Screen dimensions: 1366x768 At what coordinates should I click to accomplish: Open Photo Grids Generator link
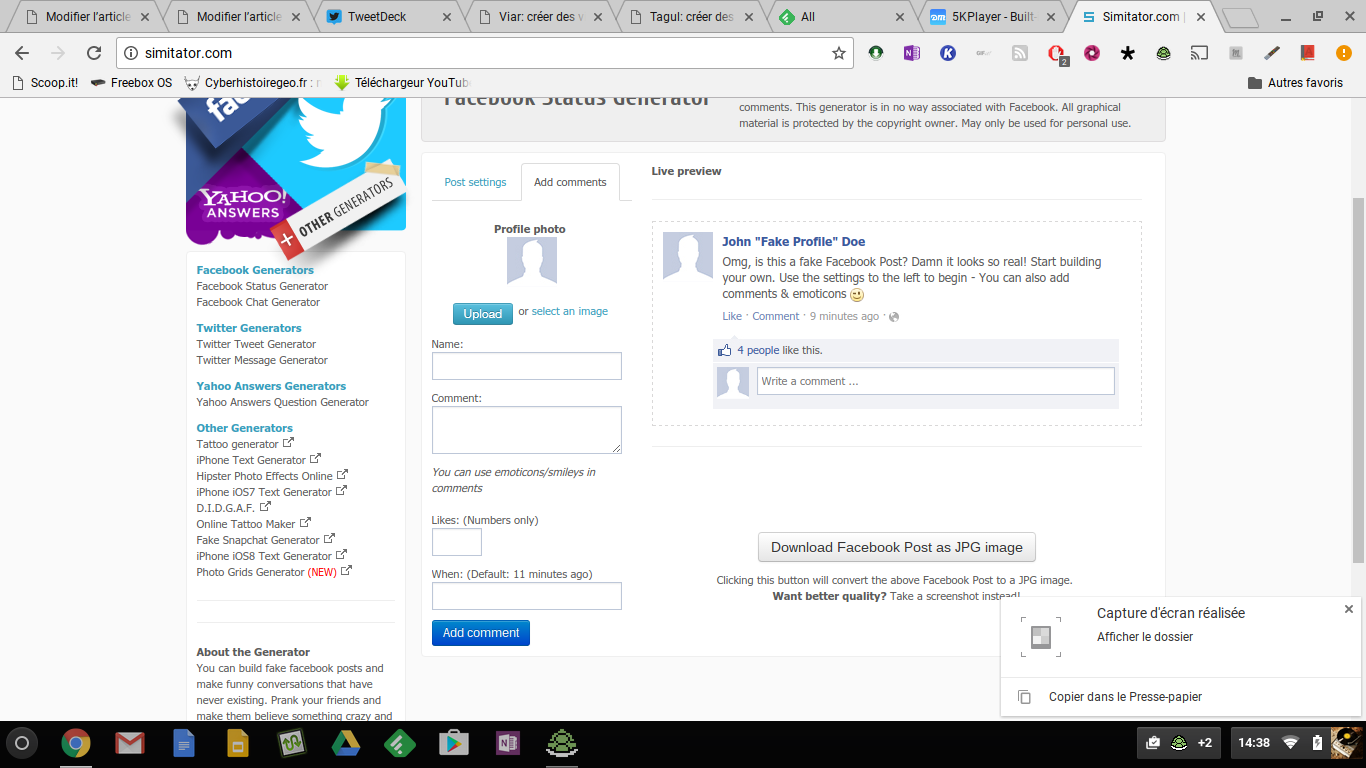click(274, 572)
